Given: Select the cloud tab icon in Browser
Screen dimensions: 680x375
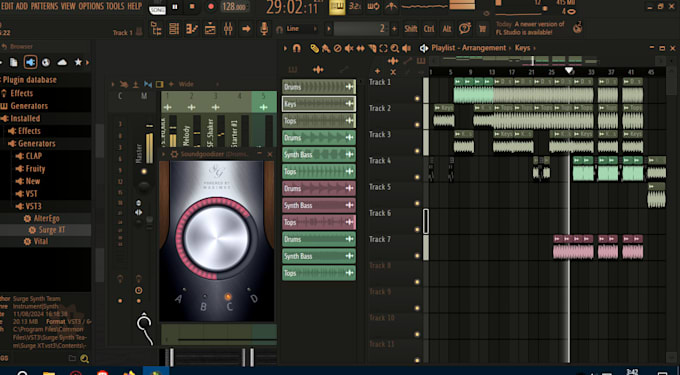Looking at the screenshot, I should tap(62, 62).
